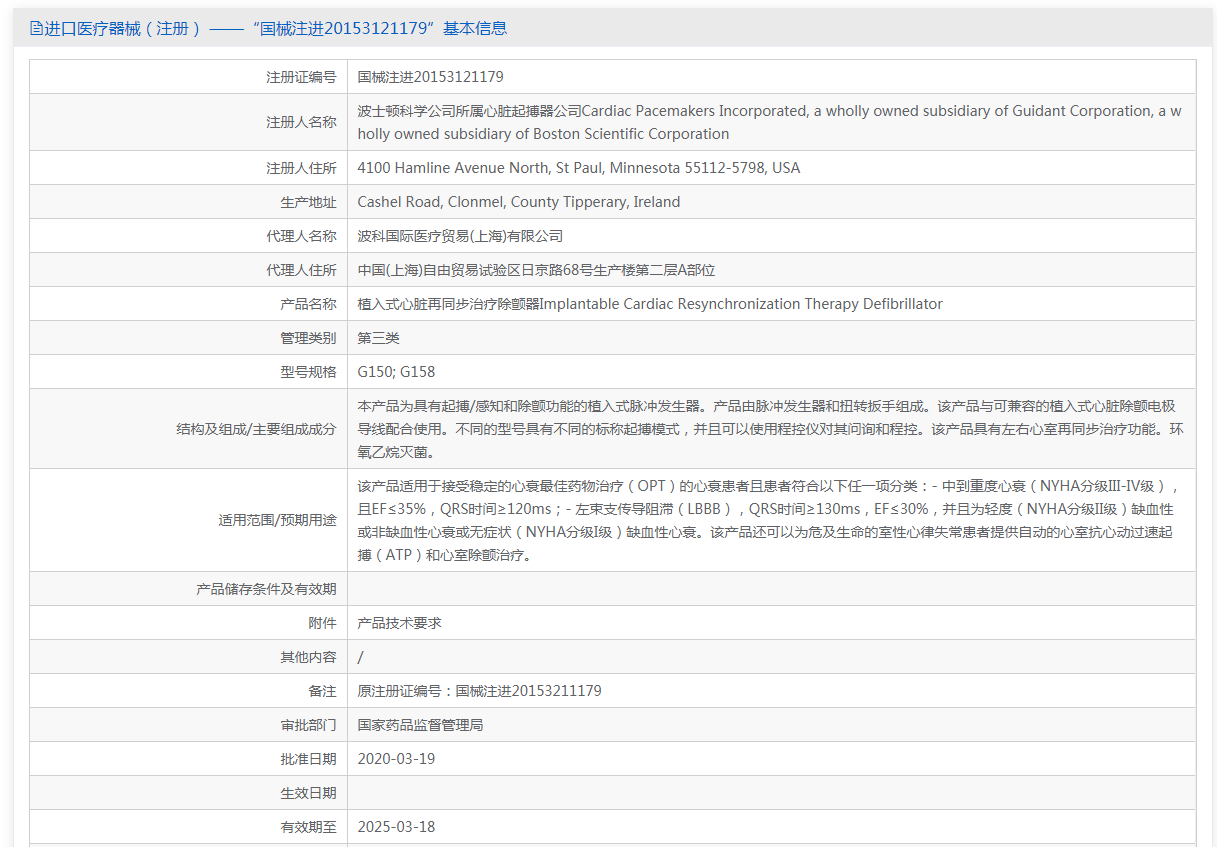Click the value 国家药品监督管理局
The image size is (1217, 847).
click(421, 725)
